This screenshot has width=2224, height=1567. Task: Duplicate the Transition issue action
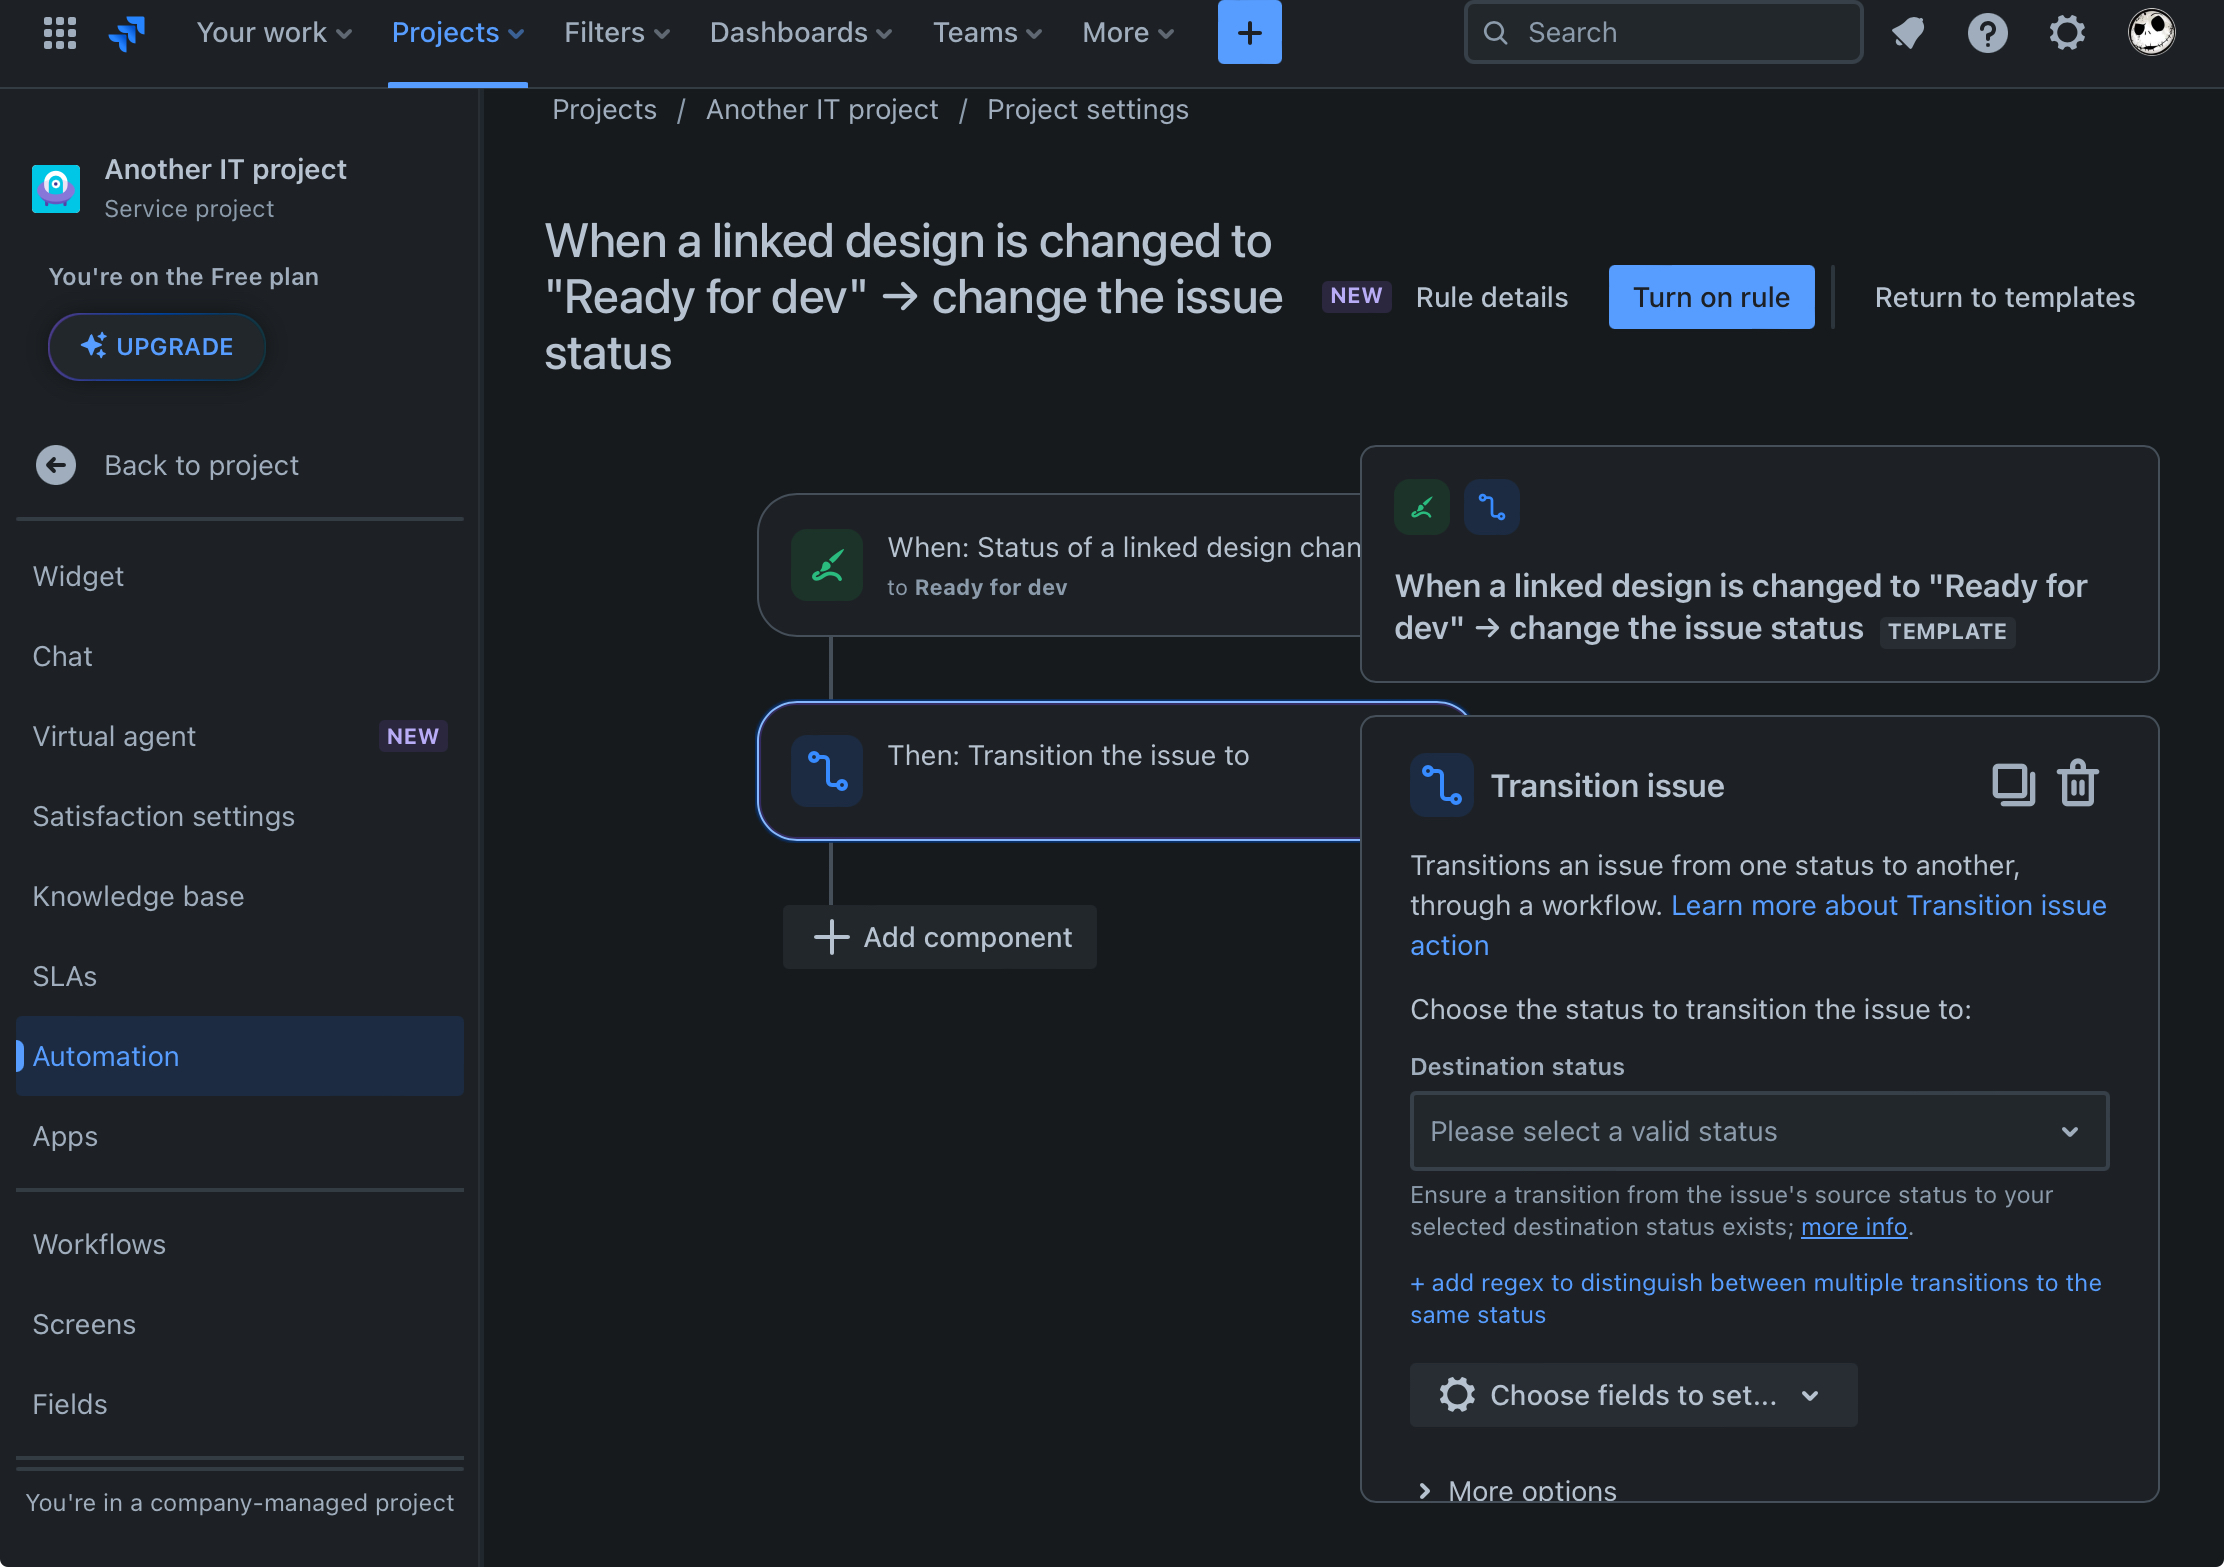[2014, 784]
